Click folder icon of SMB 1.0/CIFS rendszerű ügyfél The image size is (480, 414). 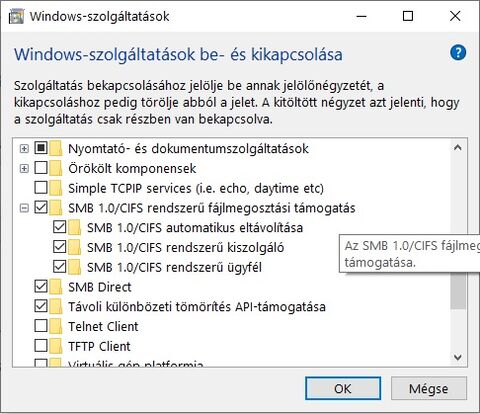[75, 267]
